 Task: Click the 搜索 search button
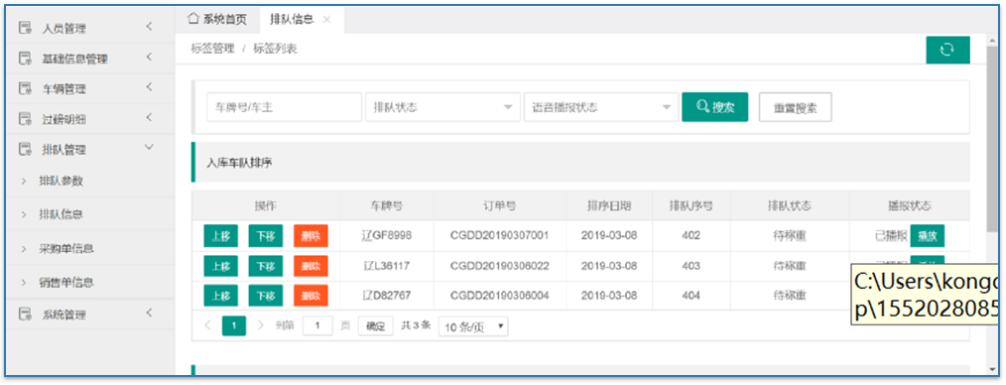point(715,107)
